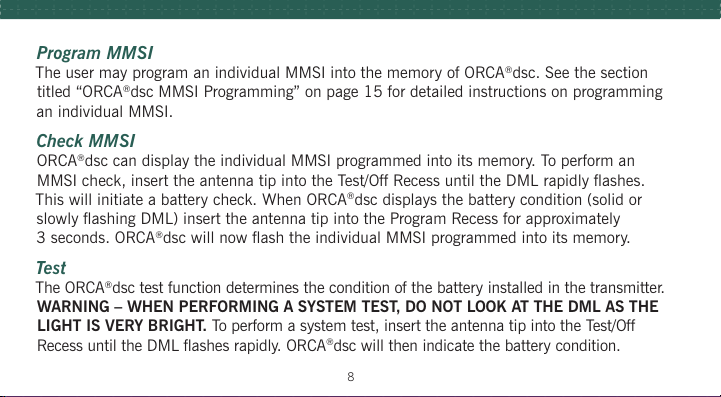Image resolution: width=721 pixels, height=397 pixels.
Task: Click the dark green header bar
Action: [x=360, y=9]
